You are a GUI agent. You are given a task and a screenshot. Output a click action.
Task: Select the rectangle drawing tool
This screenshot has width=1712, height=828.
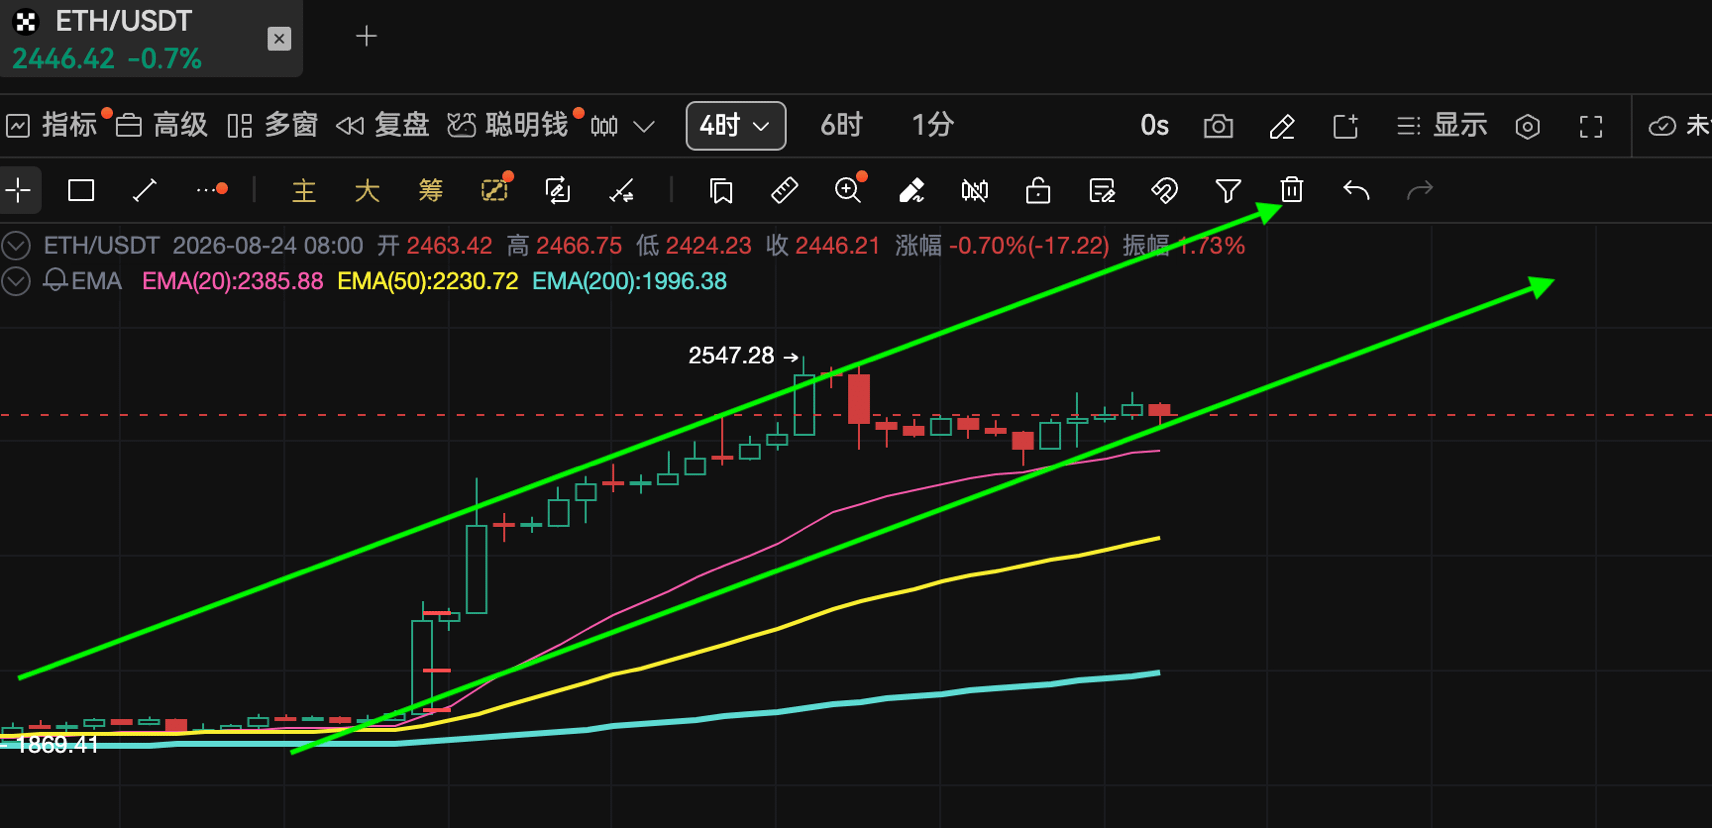point(81,190)
